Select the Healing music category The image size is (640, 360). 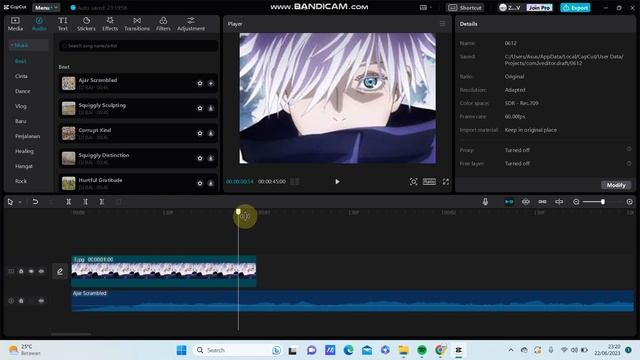pos(24,151)
